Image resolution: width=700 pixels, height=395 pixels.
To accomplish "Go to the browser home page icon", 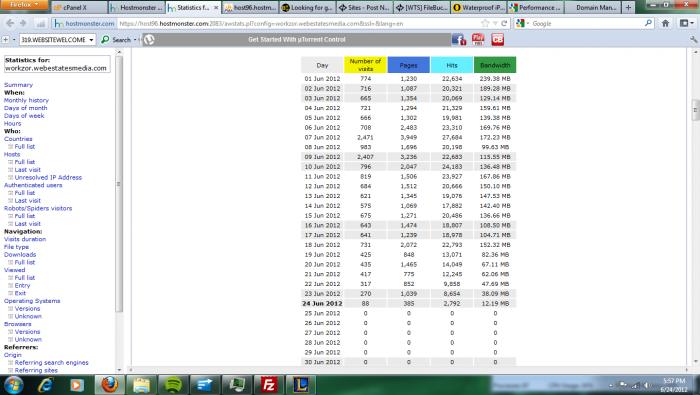I will 665,23.
